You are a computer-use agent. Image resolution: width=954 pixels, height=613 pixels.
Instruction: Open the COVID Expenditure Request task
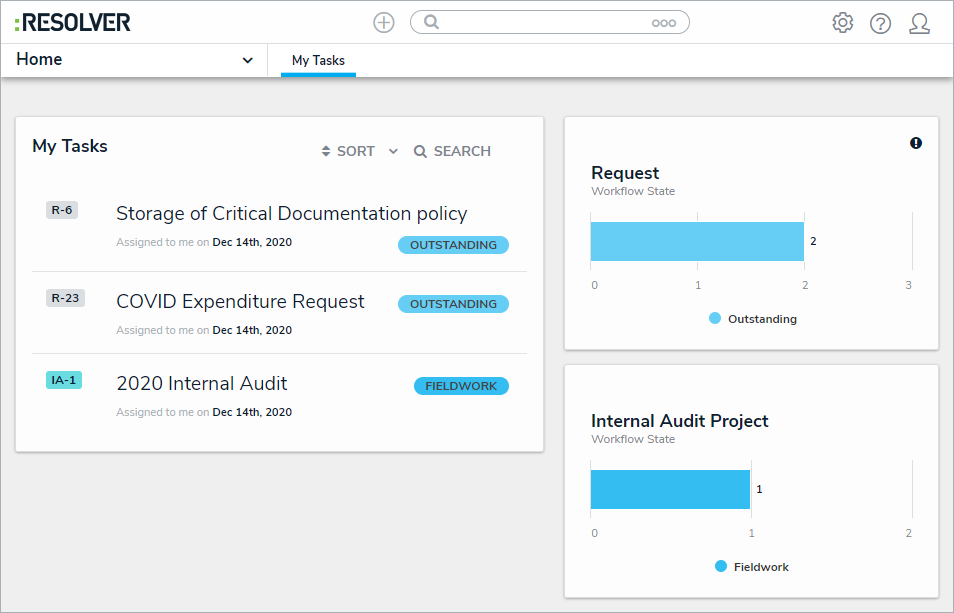click(x=240, y=302)
